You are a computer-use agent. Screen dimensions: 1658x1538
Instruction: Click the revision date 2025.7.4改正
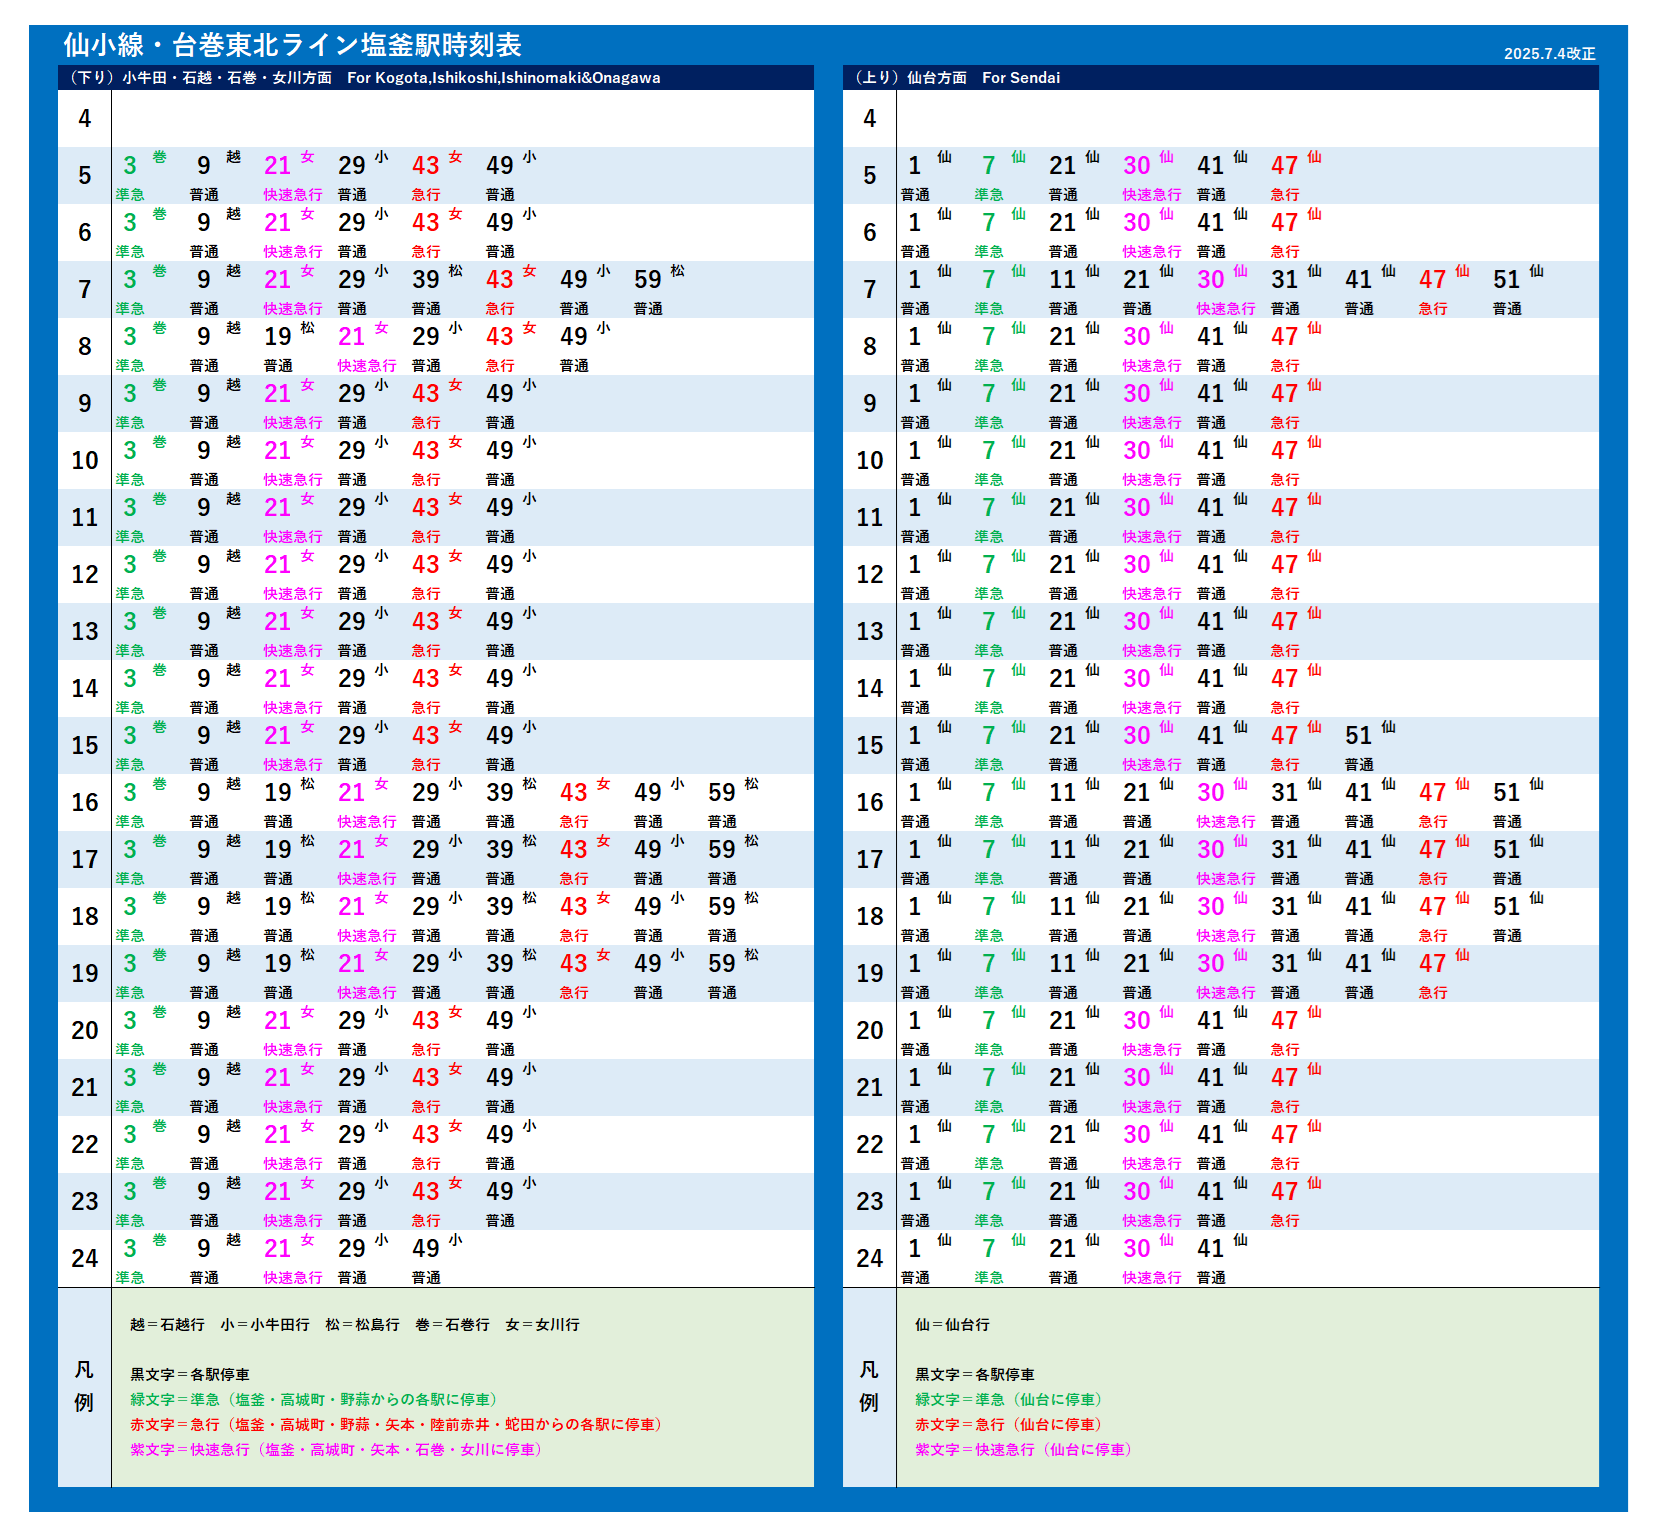click(x=1549, y=53)
